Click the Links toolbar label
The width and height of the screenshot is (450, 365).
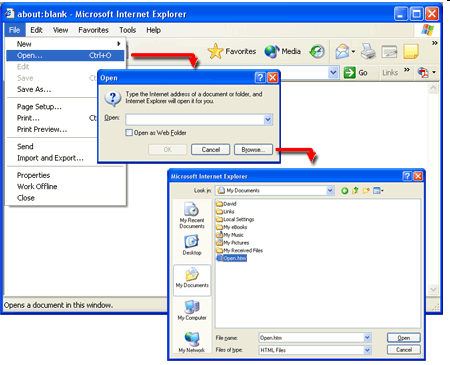pyautogui.click(x=390, y=72)
